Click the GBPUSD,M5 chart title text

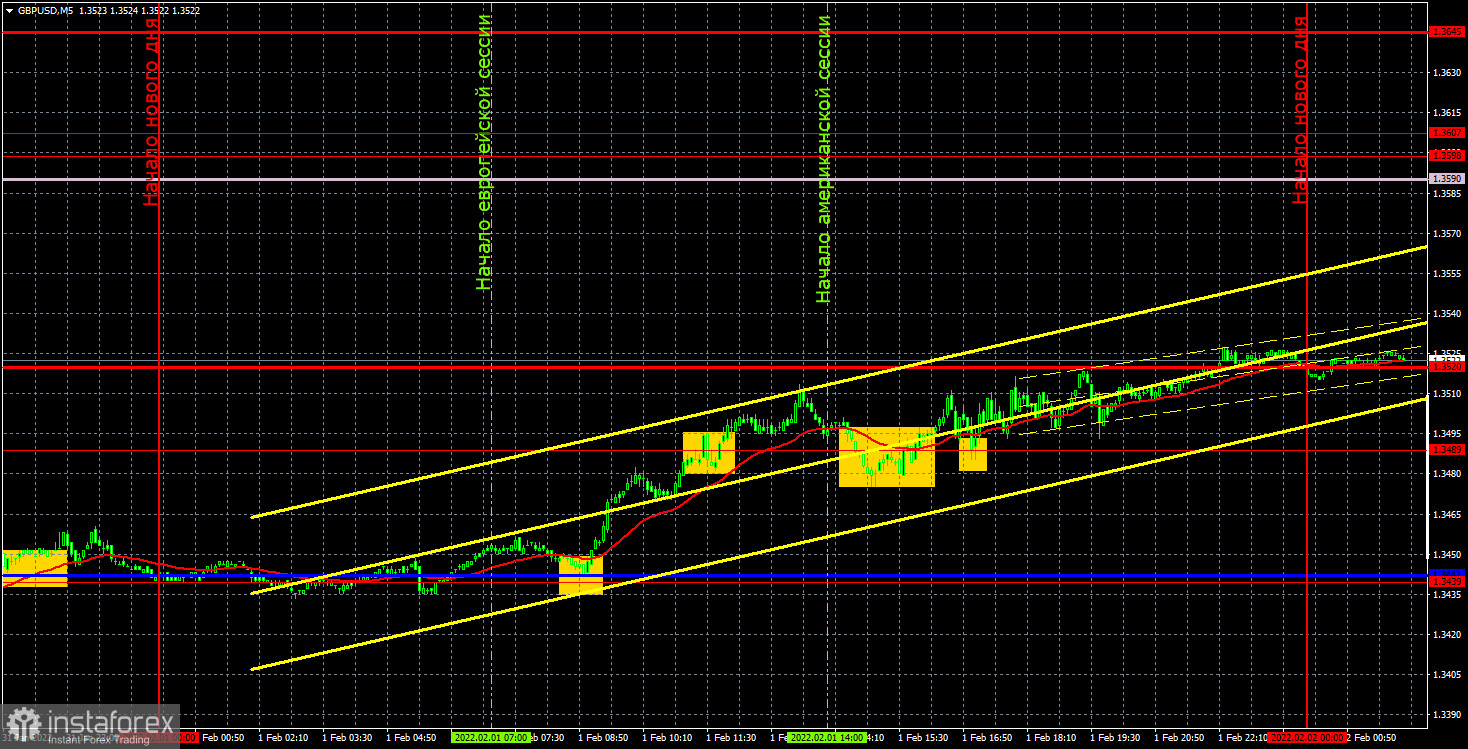(x=45, y=10)
